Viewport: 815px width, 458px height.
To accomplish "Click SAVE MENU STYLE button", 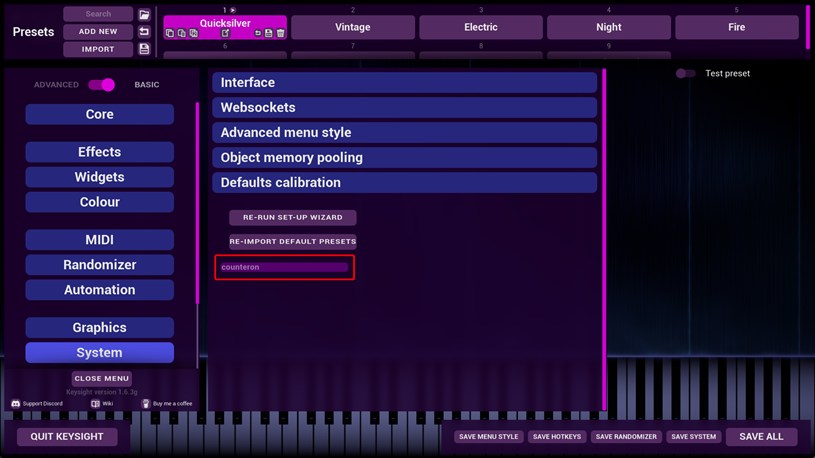I will click(489, 437).
